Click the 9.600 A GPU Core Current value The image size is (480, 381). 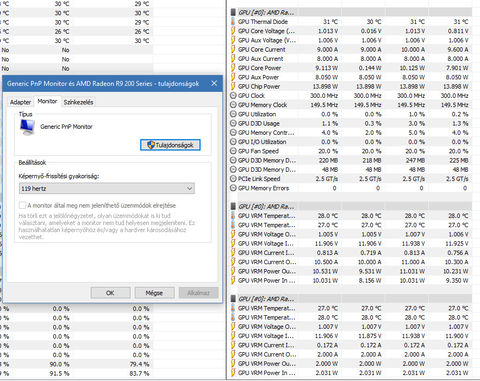click(457, 49)
